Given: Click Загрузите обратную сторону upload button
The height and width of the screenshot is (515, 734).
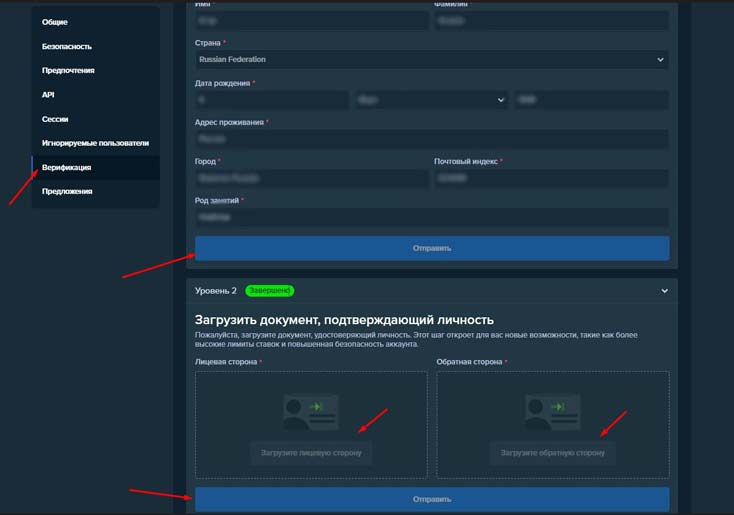Looking at the screenshot, I should coord(552,453).
